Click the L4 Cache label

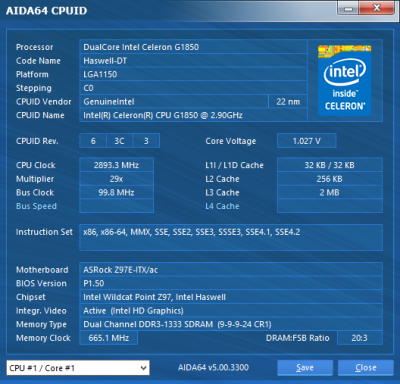(222, 206)
